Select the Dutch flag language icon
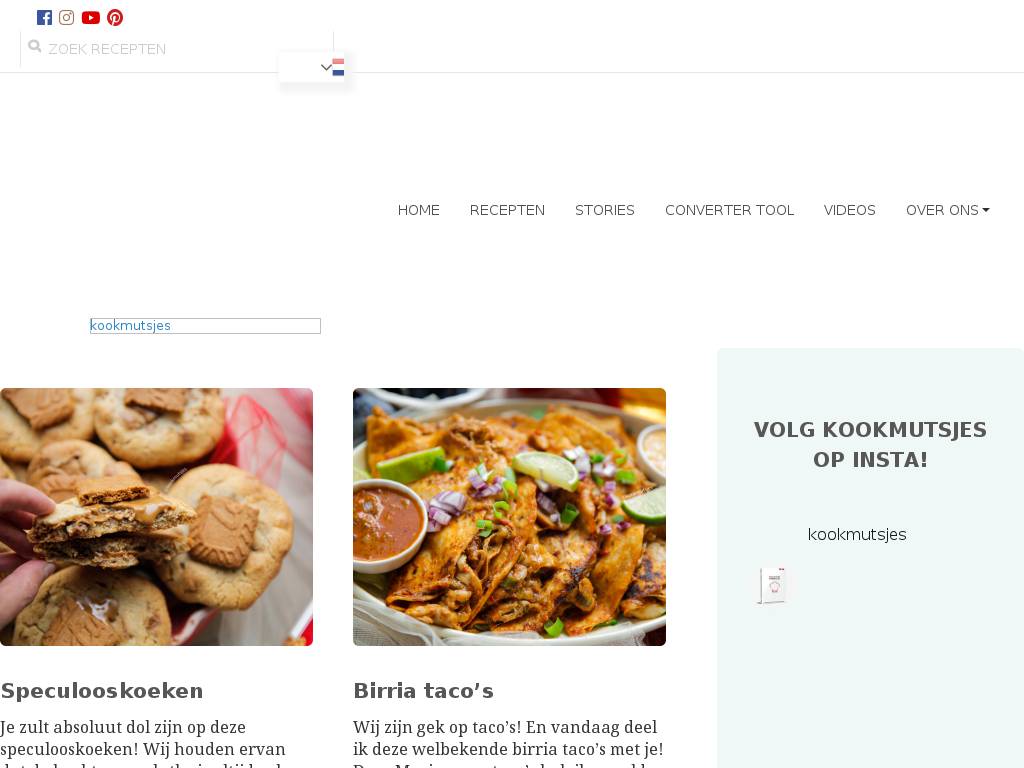 click(x=338, y=67)
